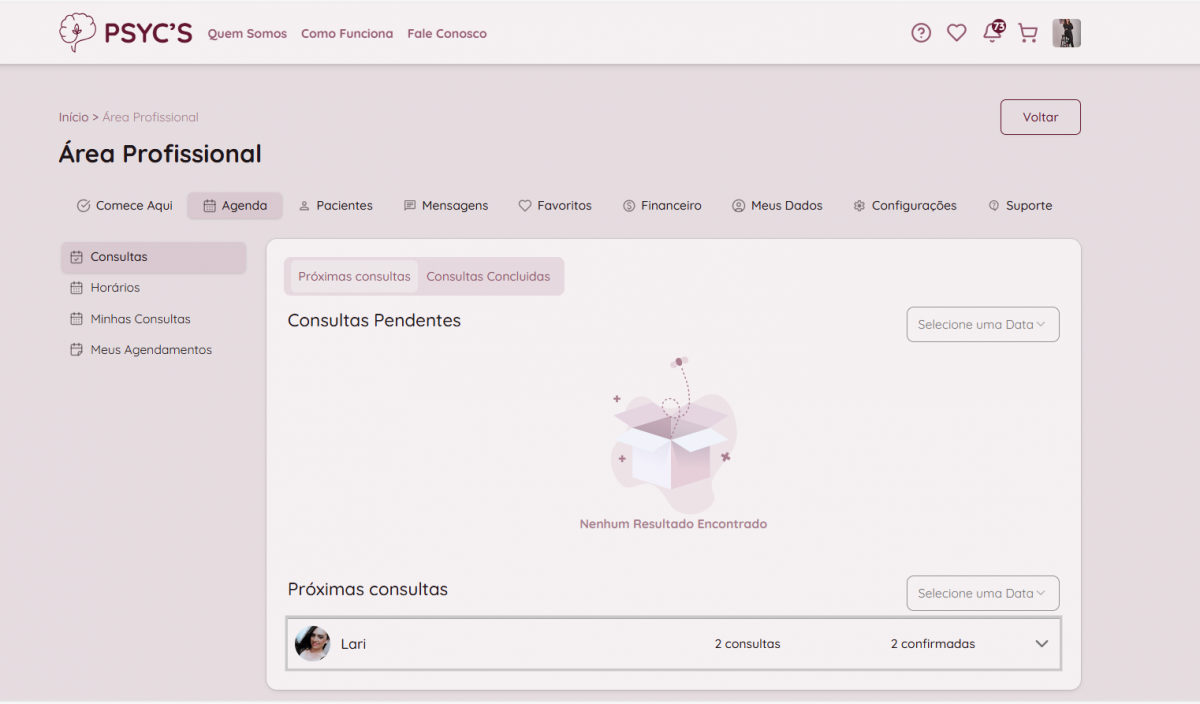
Task: Switch to Consultas Concluidas tab
Action: pyautogui.click(x=488, y=277)
